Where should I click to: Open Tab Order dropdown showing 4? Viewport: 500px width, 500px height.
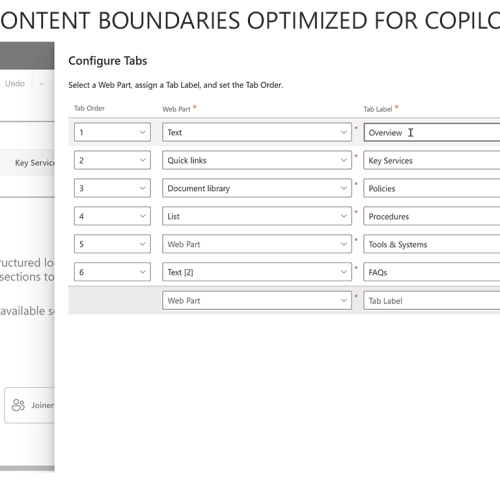click(x=112, y=216)
